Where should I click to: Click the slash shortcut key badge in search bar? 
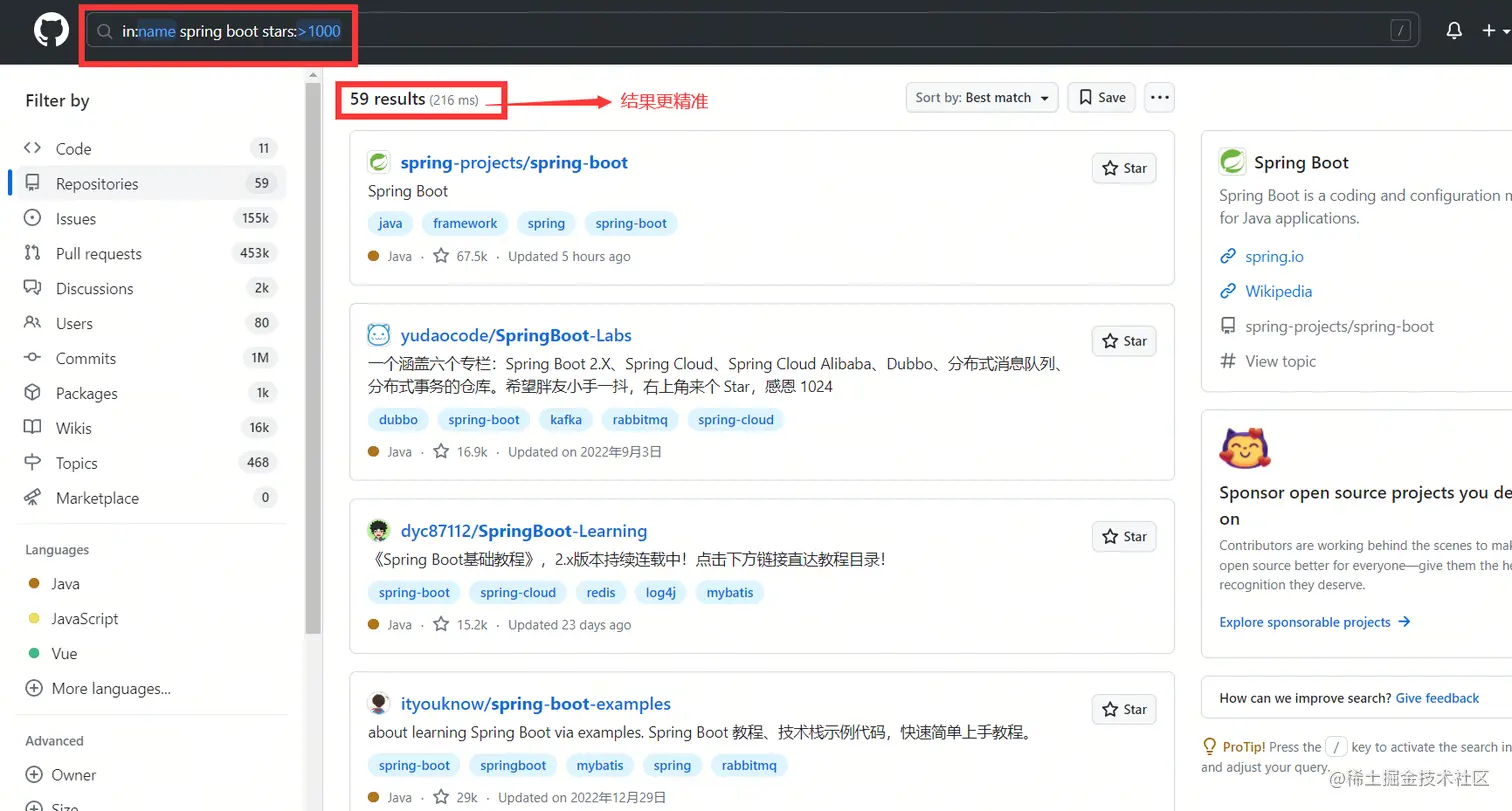coord(1401,31)
